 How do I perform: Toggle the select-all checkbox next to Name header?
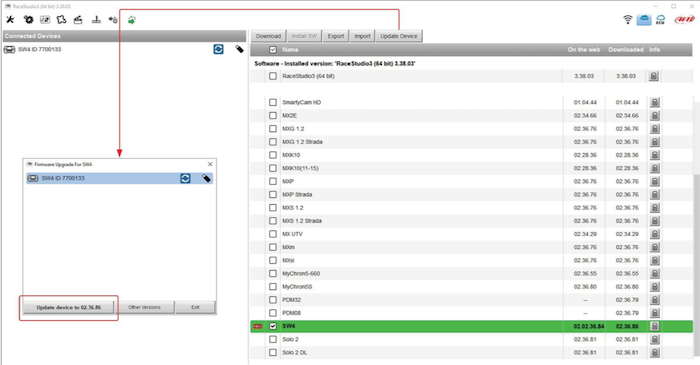[273, 50]
